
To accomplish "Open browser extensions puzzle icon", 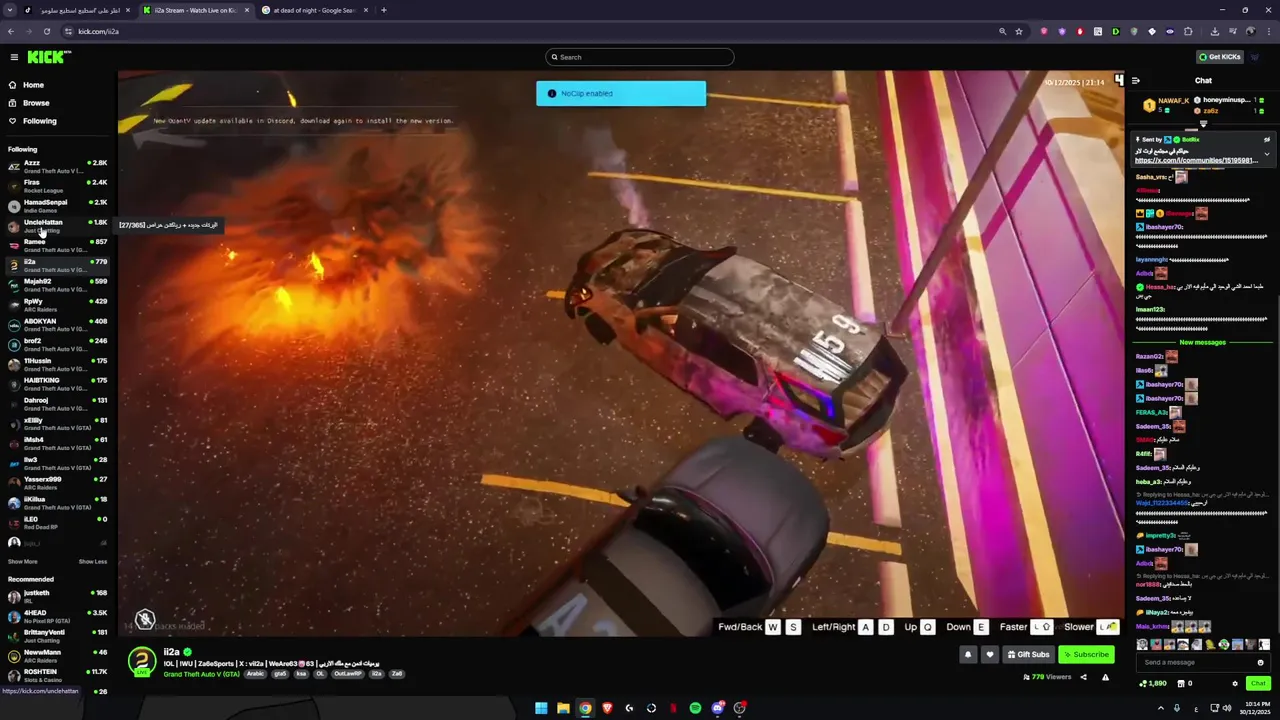I will [x=1188, y=31].
